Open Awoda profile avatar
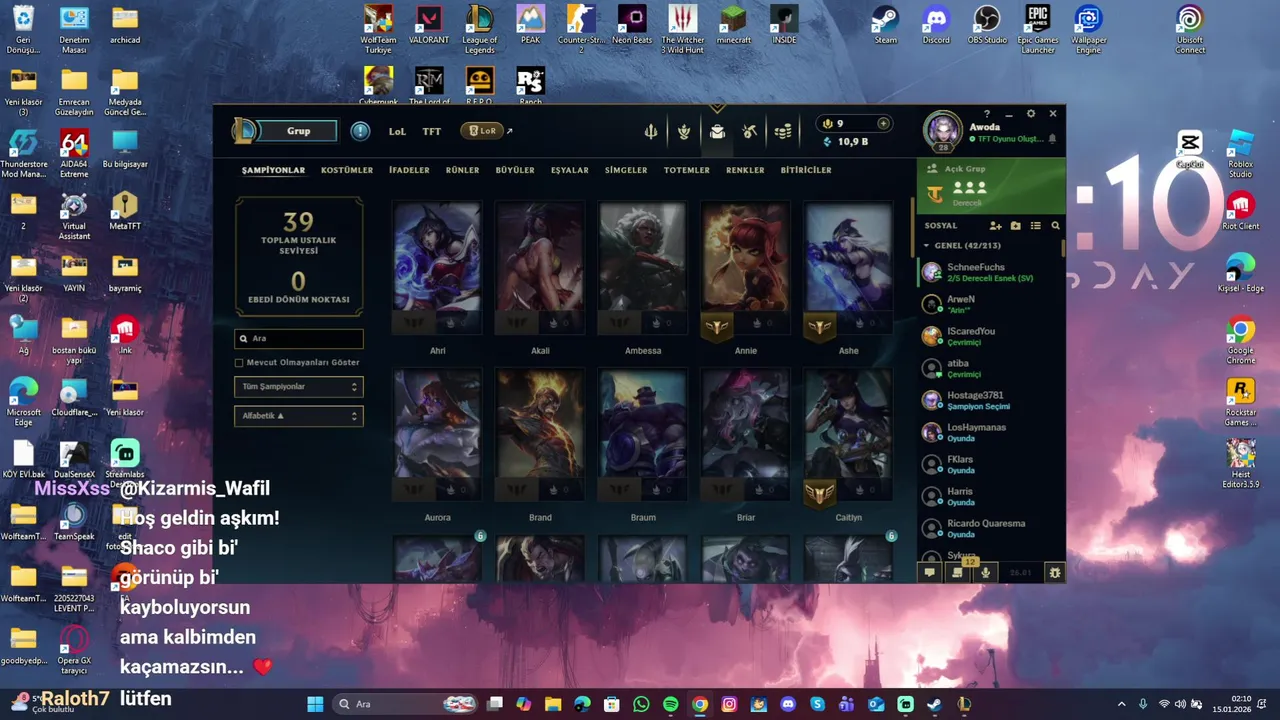Screen dimensions: 1280x720 (x=942, y=131)
